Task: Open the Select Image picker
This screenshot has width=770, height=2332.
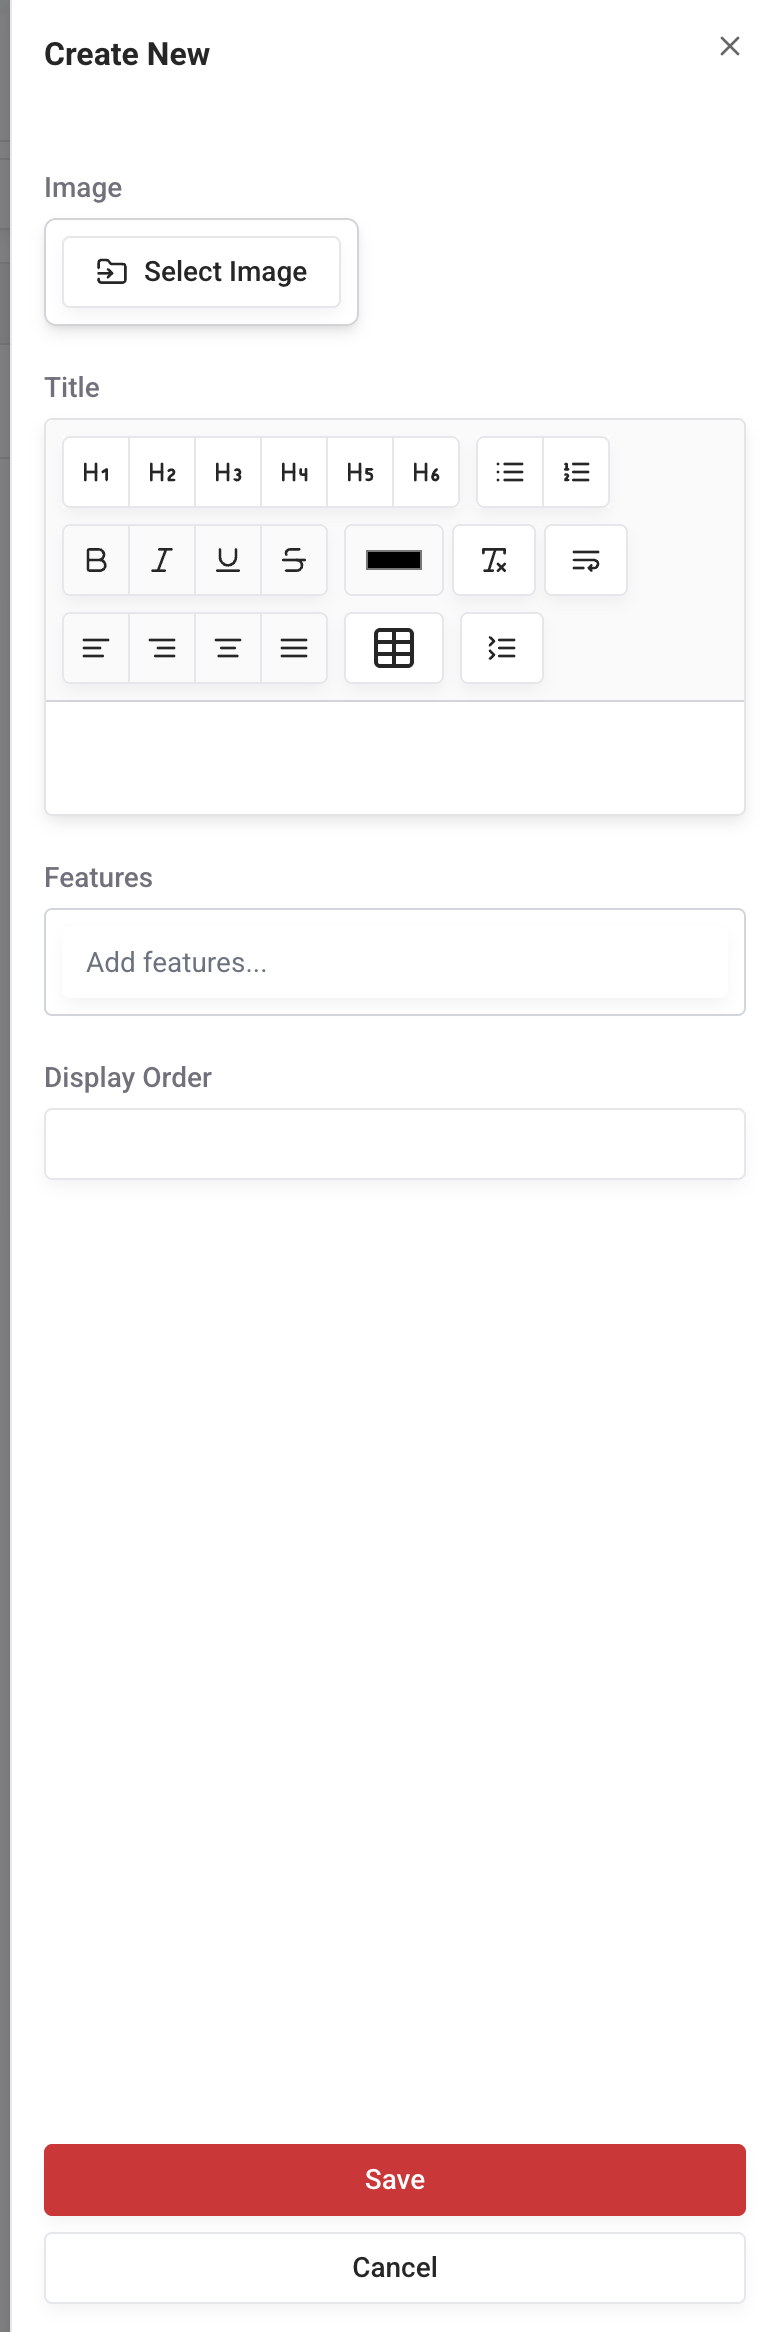Action: pyautogui.click(x=201, y=271)
